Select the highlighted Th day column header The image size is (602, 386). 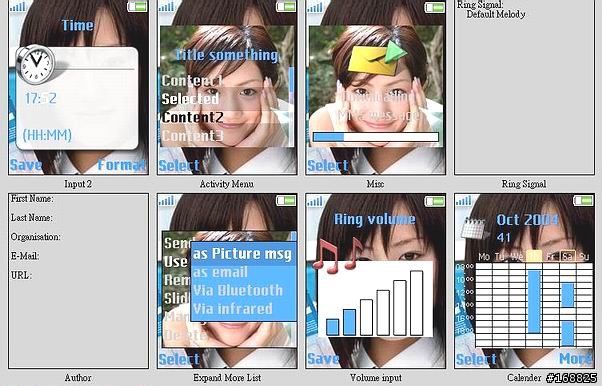pyautogui.click(x=534, y=256)
